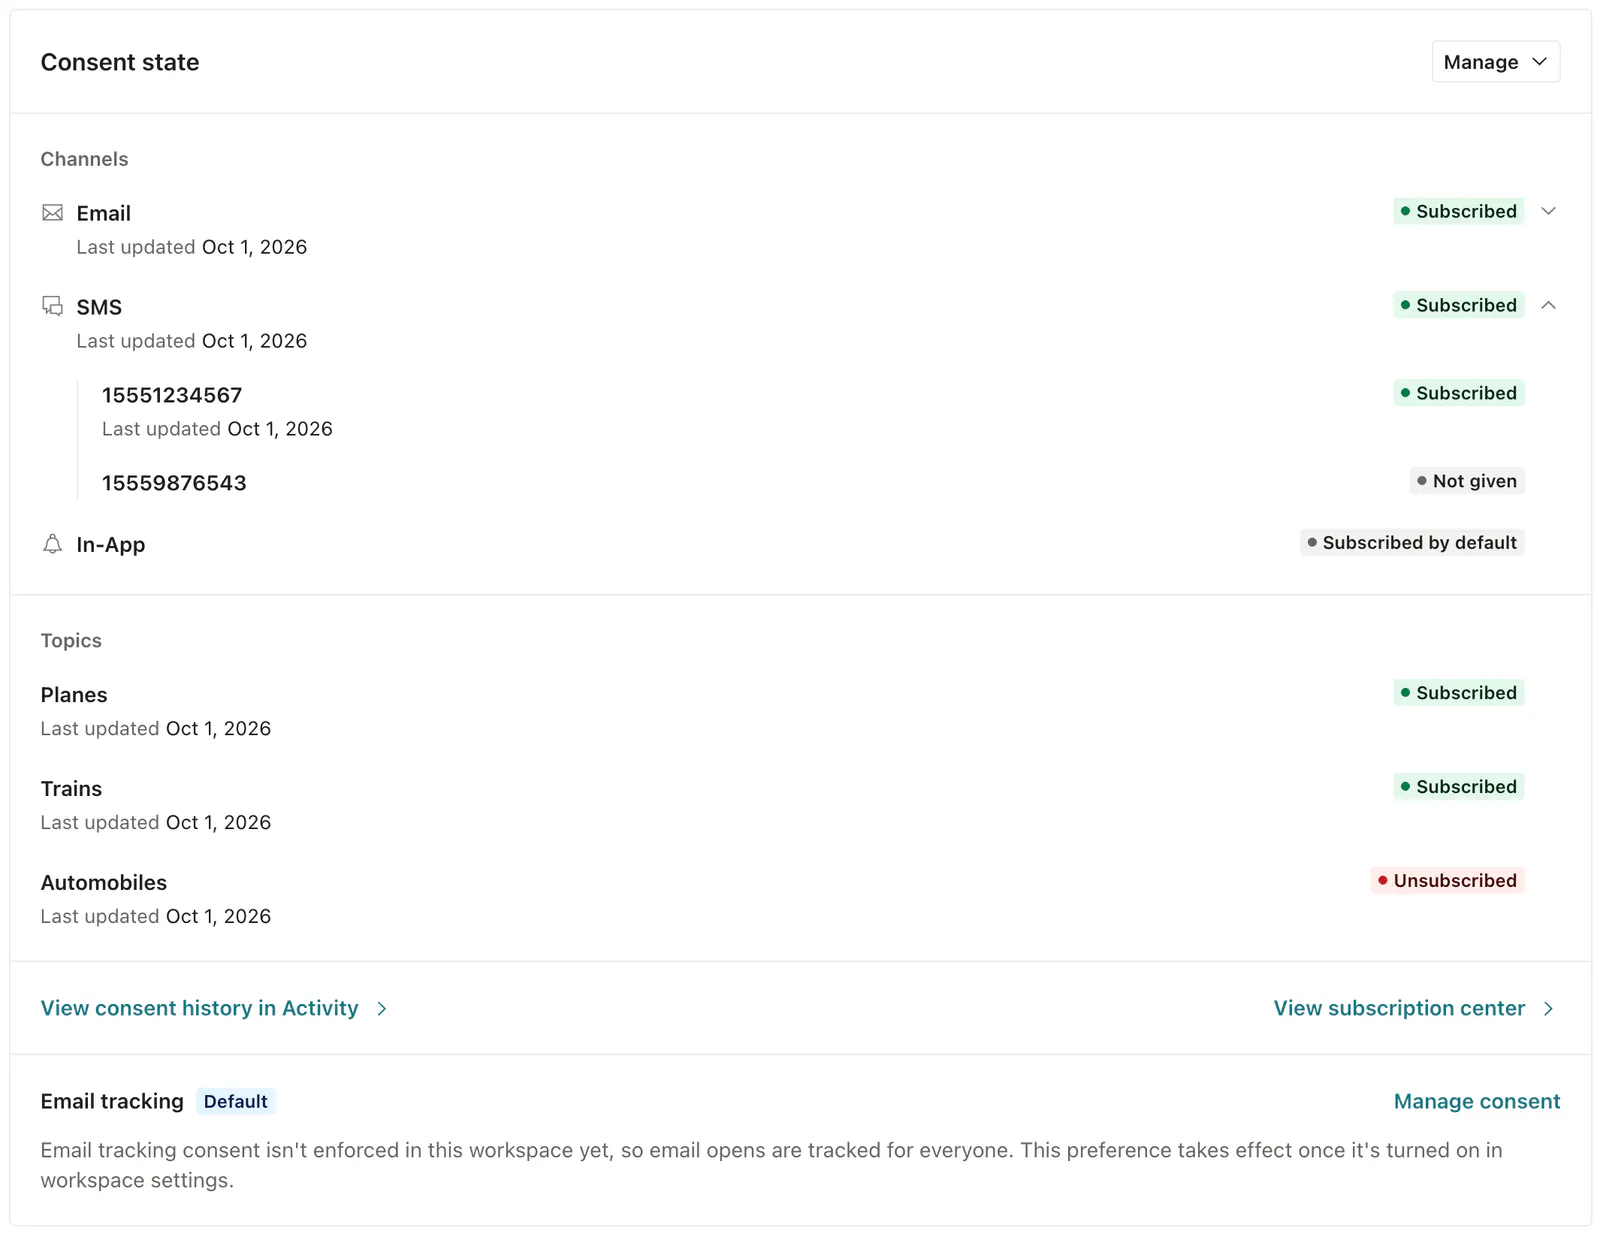1600x1236 pixels.
Task: Collapse the SMS channel chevron
Action: pos(1548,305)
